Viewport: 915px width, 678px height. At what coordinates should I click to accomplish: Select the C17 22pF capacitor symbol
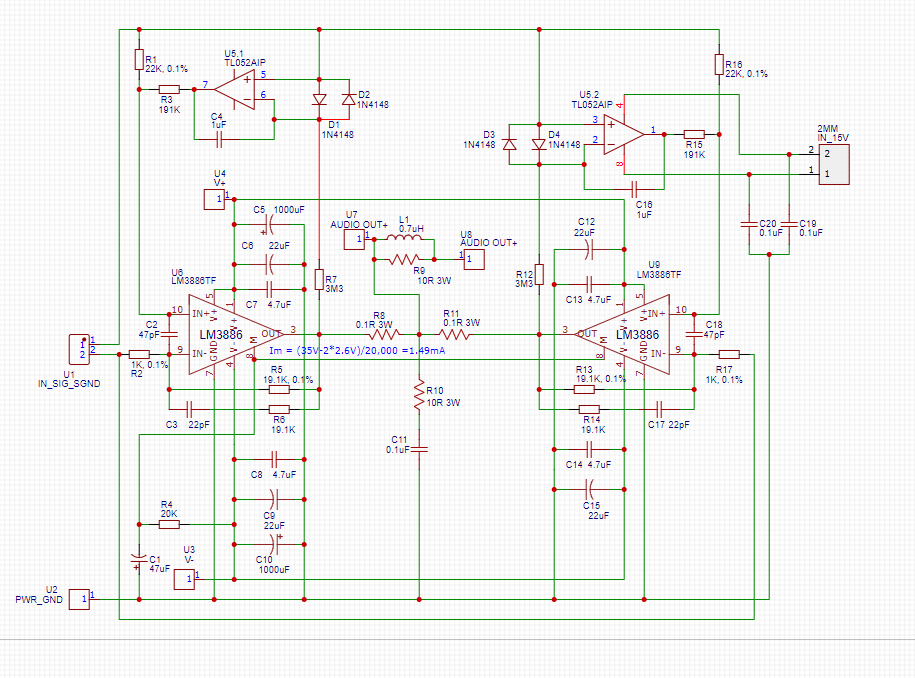659,409
